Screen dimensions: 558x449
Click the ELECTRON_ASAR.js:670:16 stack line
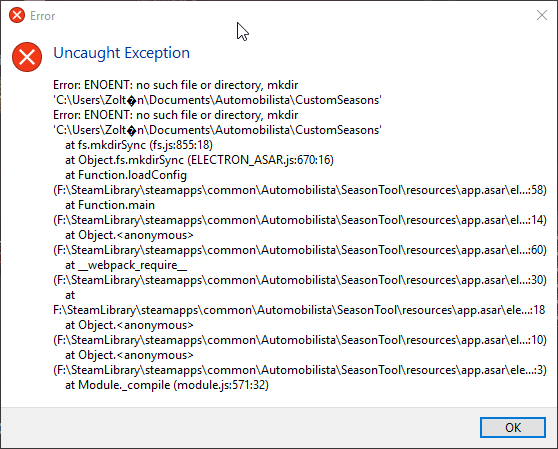click(199, 160)
